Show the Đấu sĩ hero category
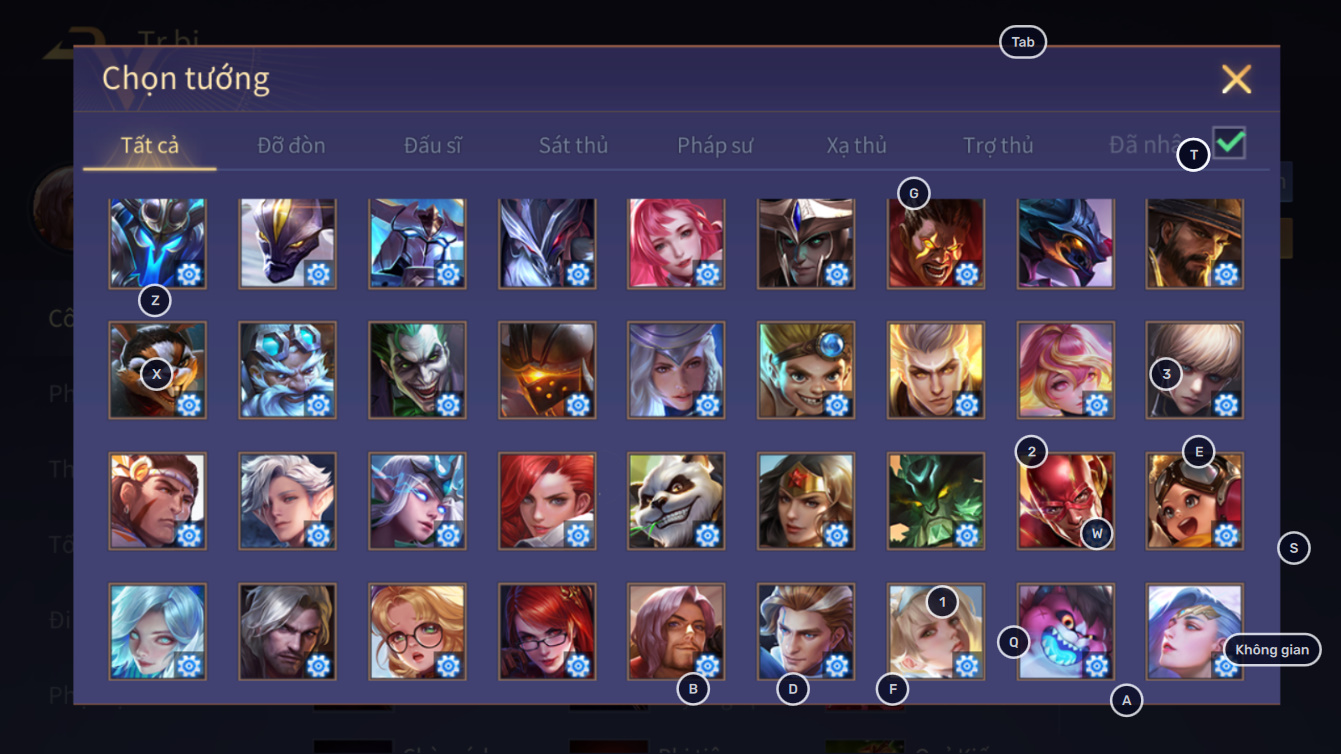Viewport: 1341px width, 754px height. point(433,145)
